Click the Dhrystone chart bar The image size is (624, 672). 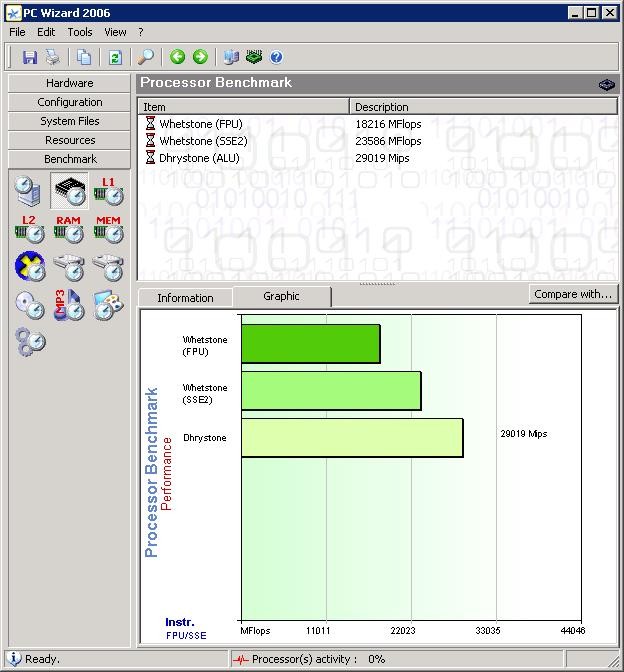coord(352,438)
